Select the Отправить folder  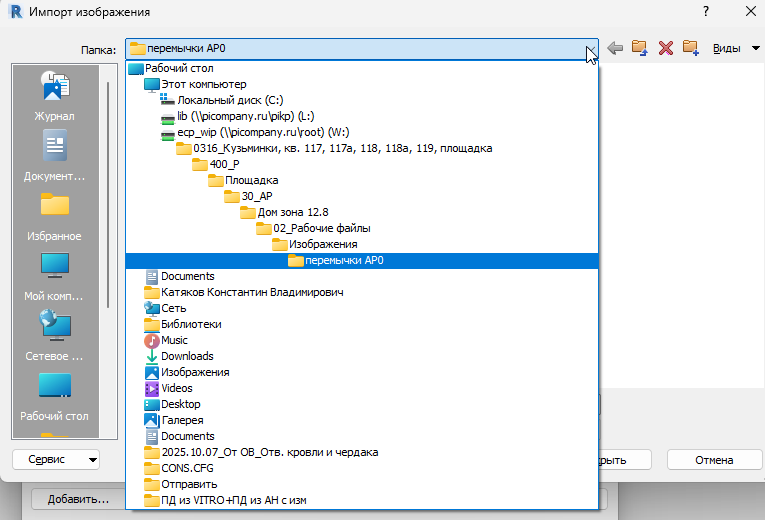point(362,484)
